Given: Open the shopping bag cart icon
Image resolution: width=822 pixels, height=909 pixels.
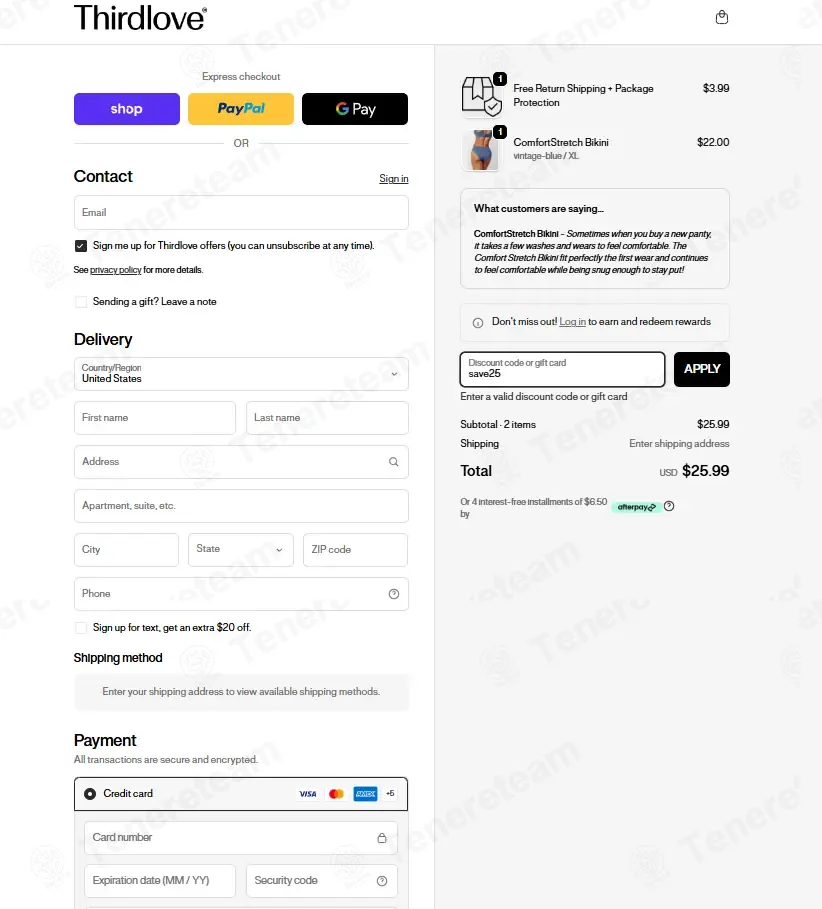Looking at the screenshot, I should pos(722,17).
